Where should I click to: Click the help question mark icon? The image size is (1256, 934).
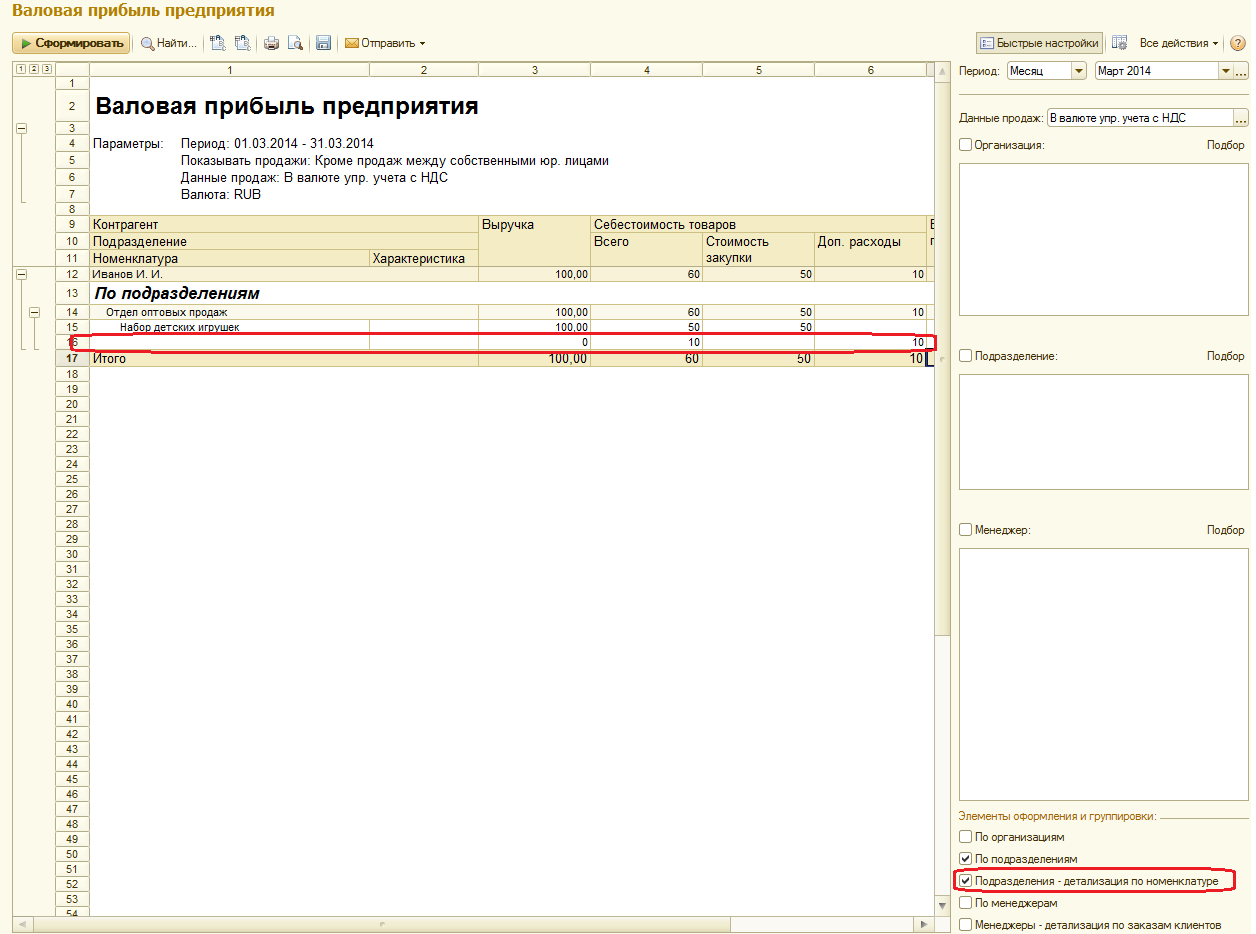point(1237,43)
